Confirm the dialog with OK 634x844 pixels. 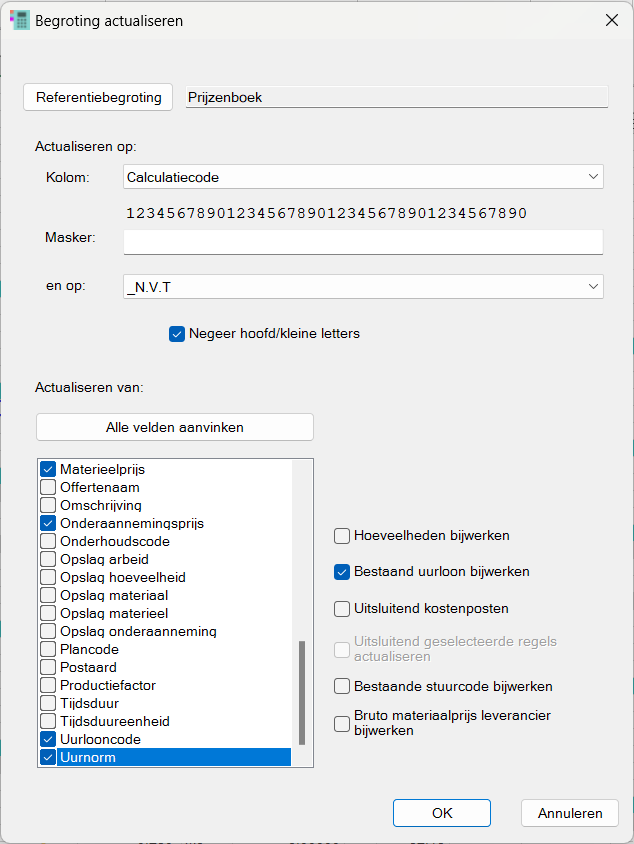click(442, 813)
